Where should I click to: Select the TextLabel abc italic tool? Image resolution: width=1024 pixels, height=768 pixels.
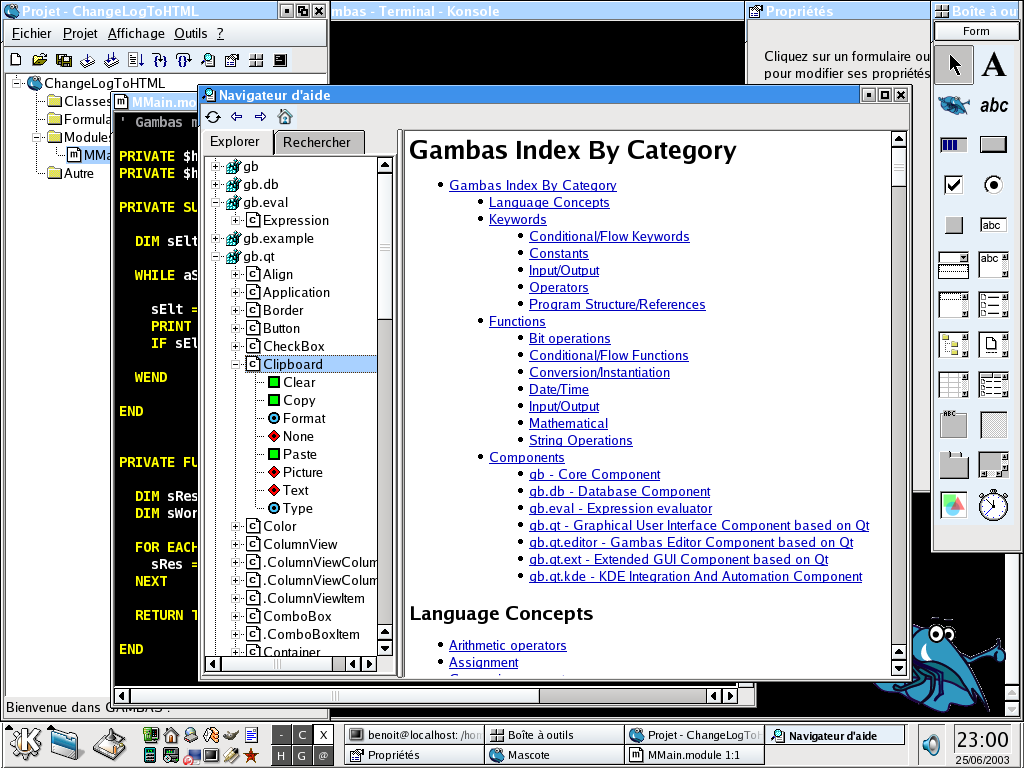click(x=993, y=105)
